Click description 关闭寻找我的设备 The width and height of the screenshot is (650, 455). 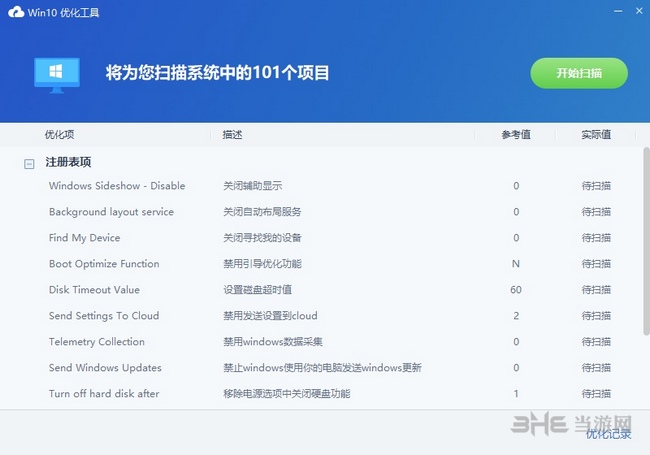click(262, 238)
